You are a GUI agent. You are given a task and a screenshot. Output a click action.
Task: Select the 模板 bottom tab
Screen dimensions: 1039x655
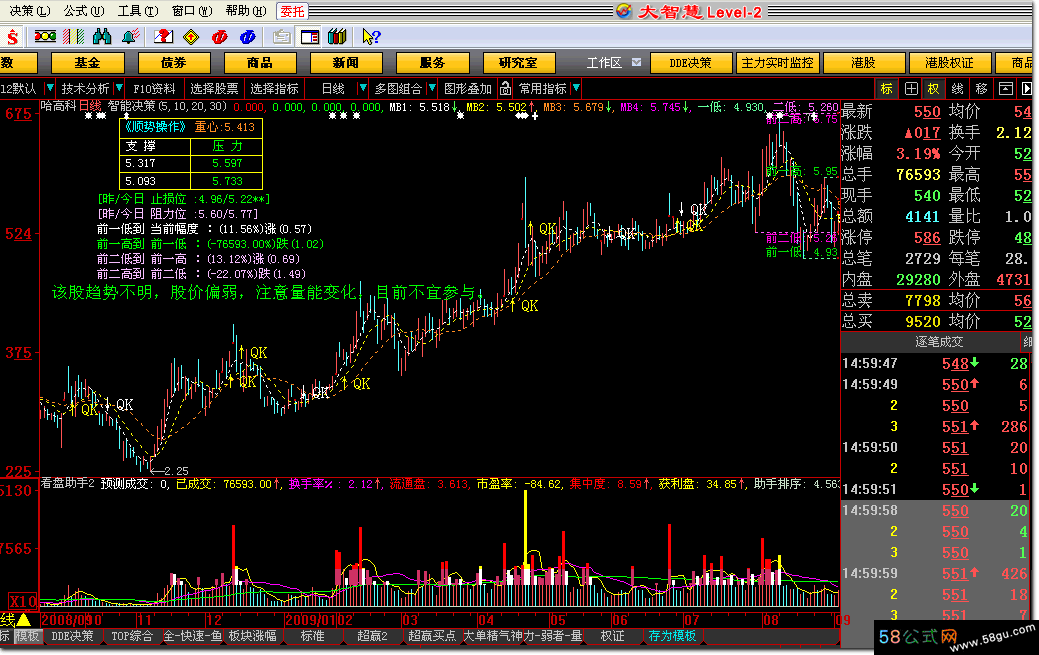(28, 636)
